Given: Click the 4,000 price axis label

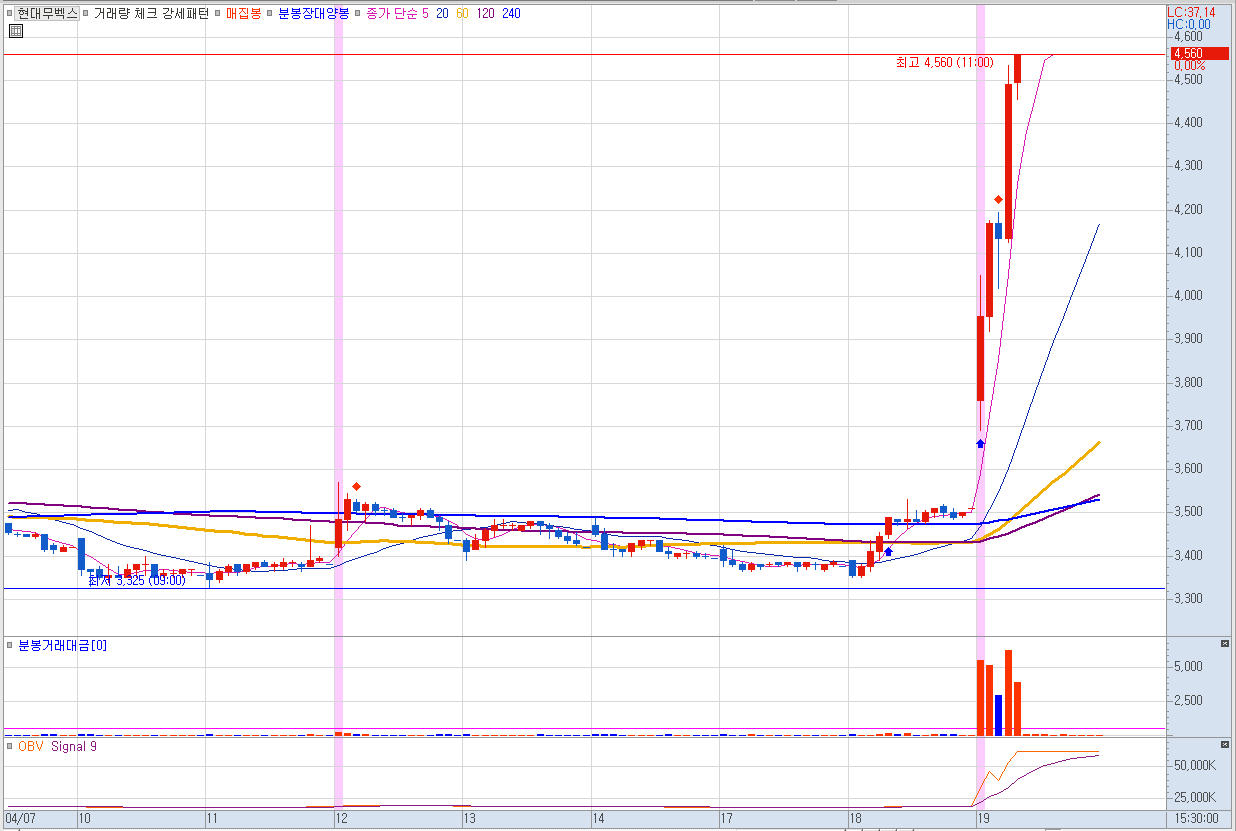Looking at the screenshot, I should pos(1188,295).
